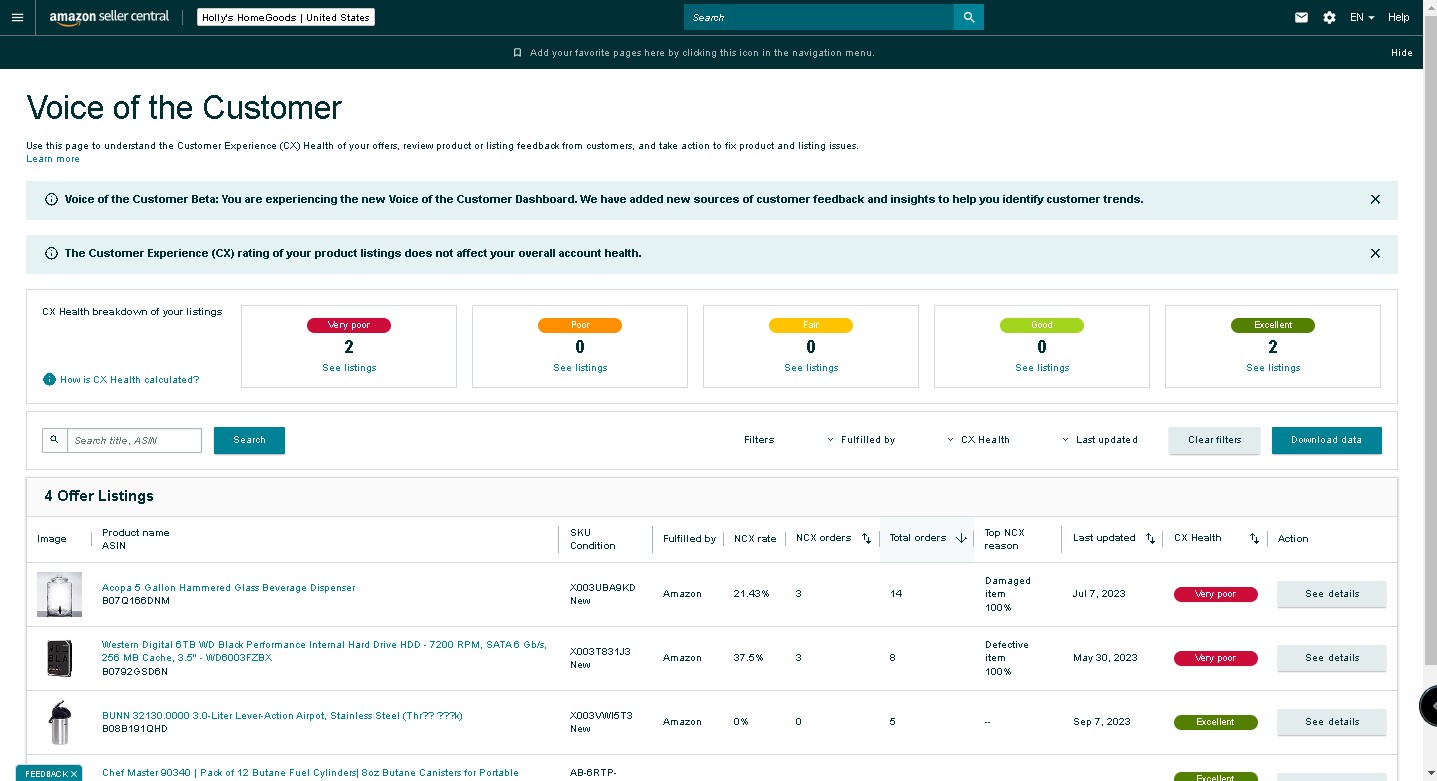Focus the top Search input field
The image size is (1437, 781).
pos(819,17)
